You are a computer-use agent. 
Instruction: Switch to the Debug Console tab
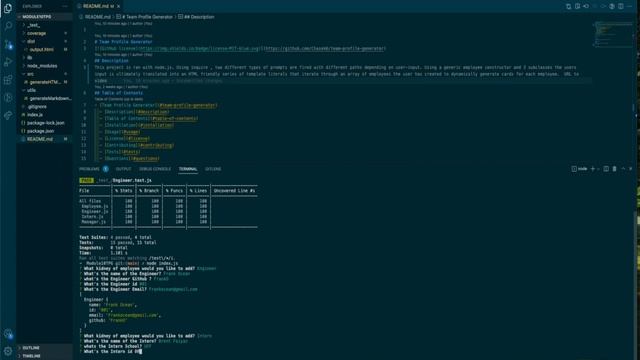click(155, 169)
